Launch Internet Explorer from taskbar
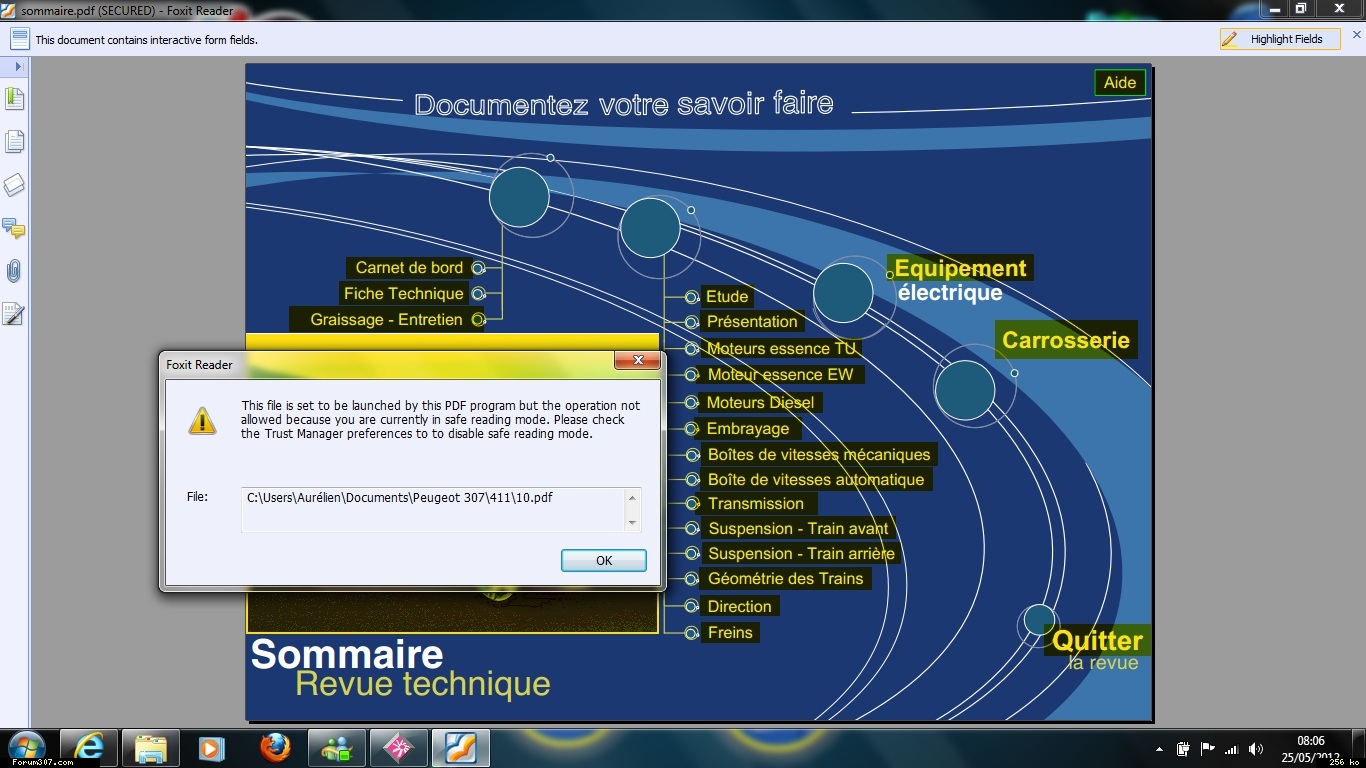This screenshot has width=1366, height=768. [x=89, y=748]
